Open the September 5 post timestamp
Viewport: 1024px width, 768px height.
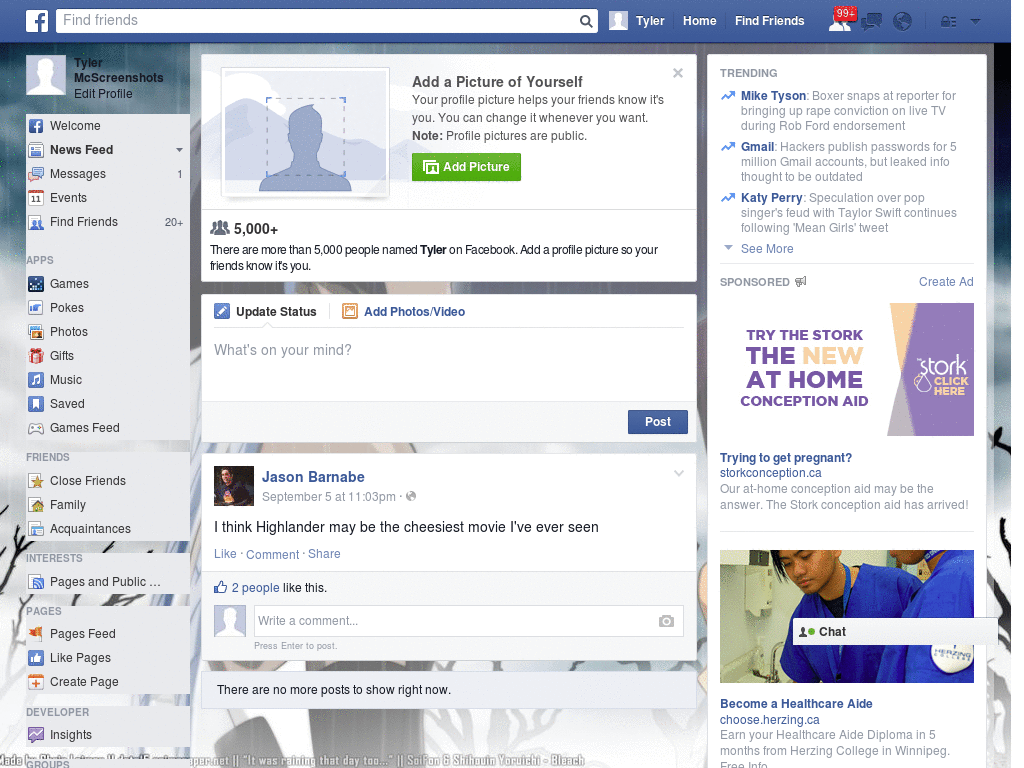(x=328, y=497)
